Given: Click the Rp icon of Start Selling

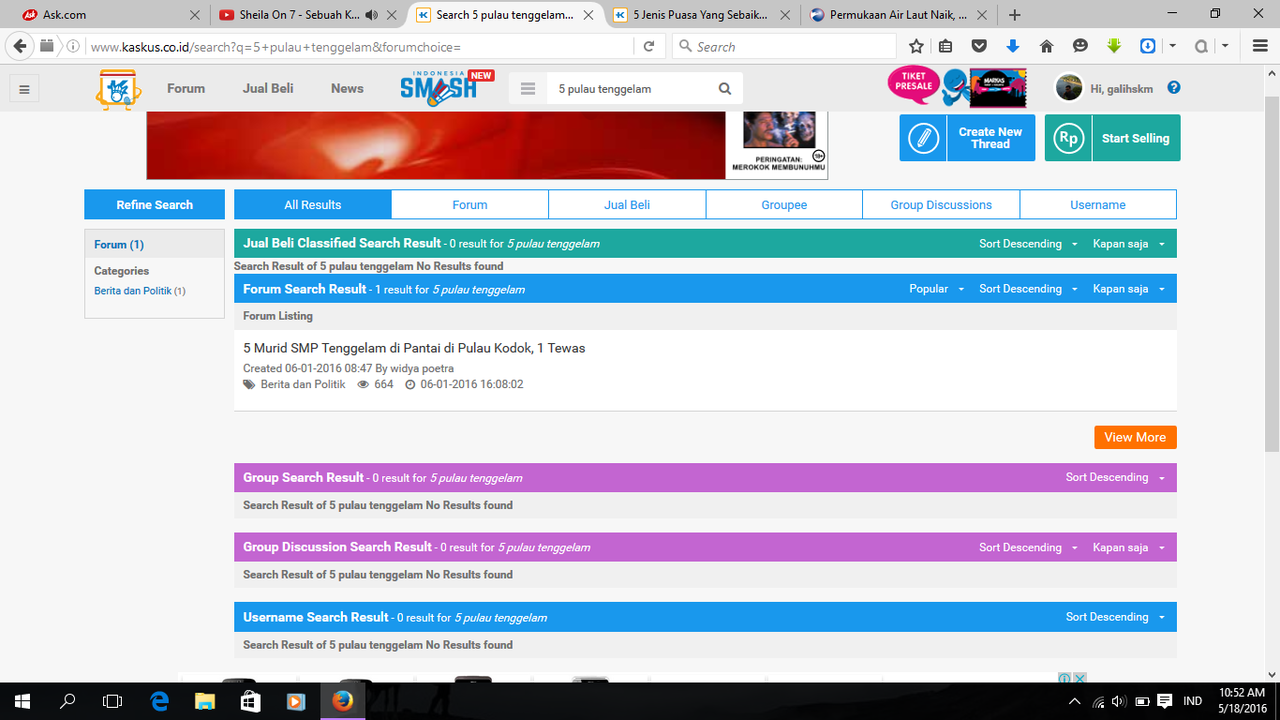Looking at the screenshot, I should point(1068,138).
